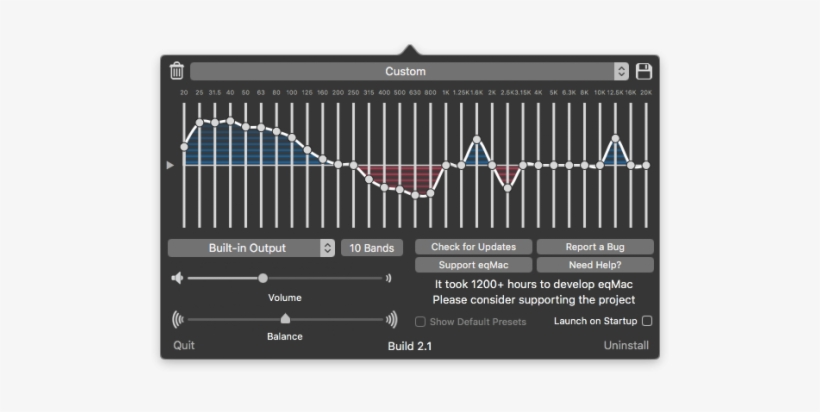Click the 12.5K band slider knob
820x412 pixels.
click(616, 139)
